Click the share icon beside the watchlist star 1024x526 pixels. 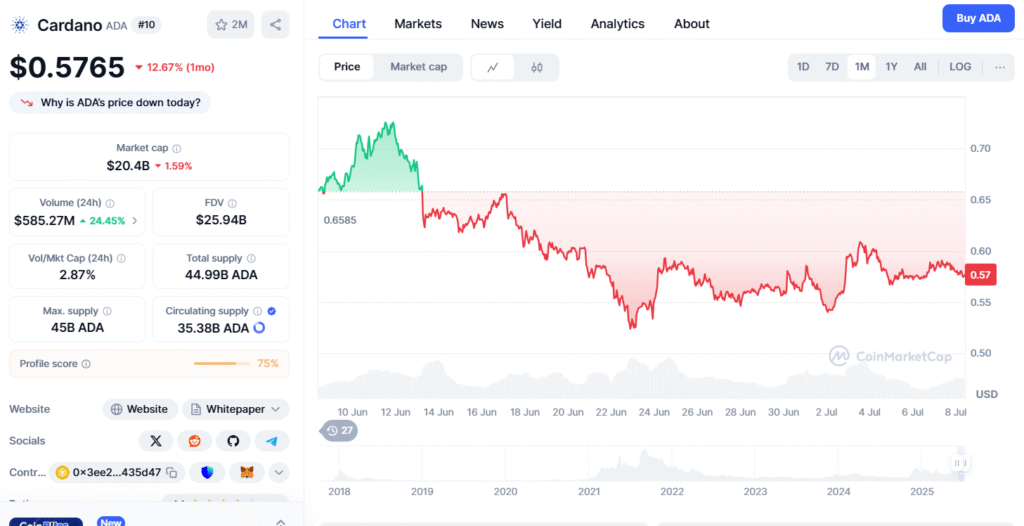click(275, 25)
